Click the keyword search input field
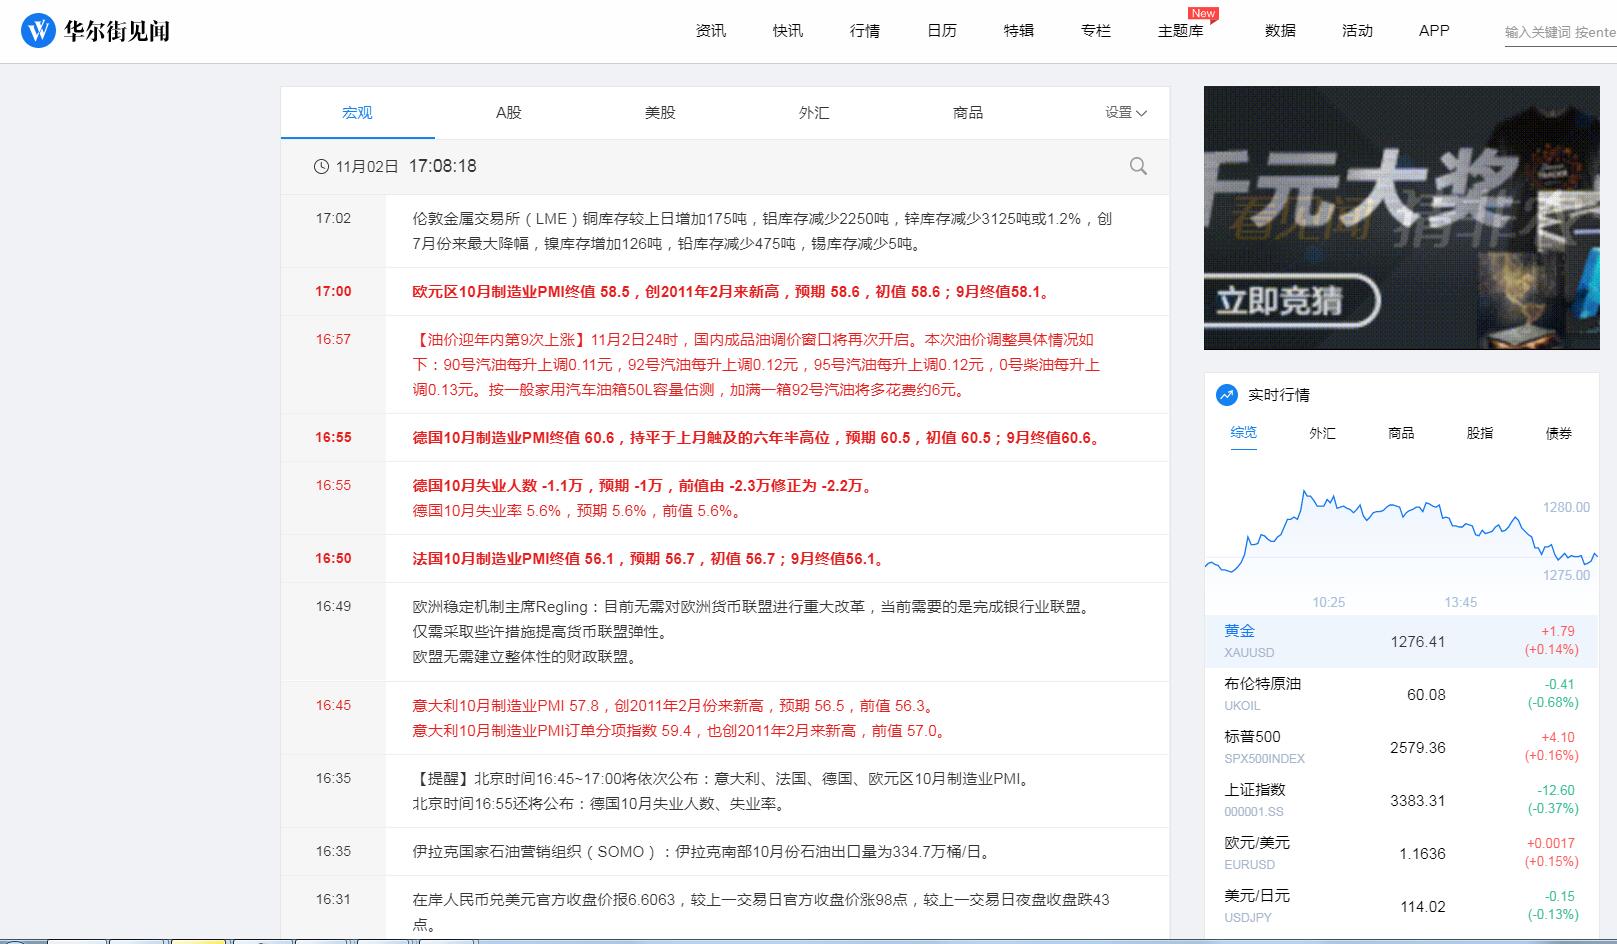Screen dimensions: 1617x944 pos(1550,31)
